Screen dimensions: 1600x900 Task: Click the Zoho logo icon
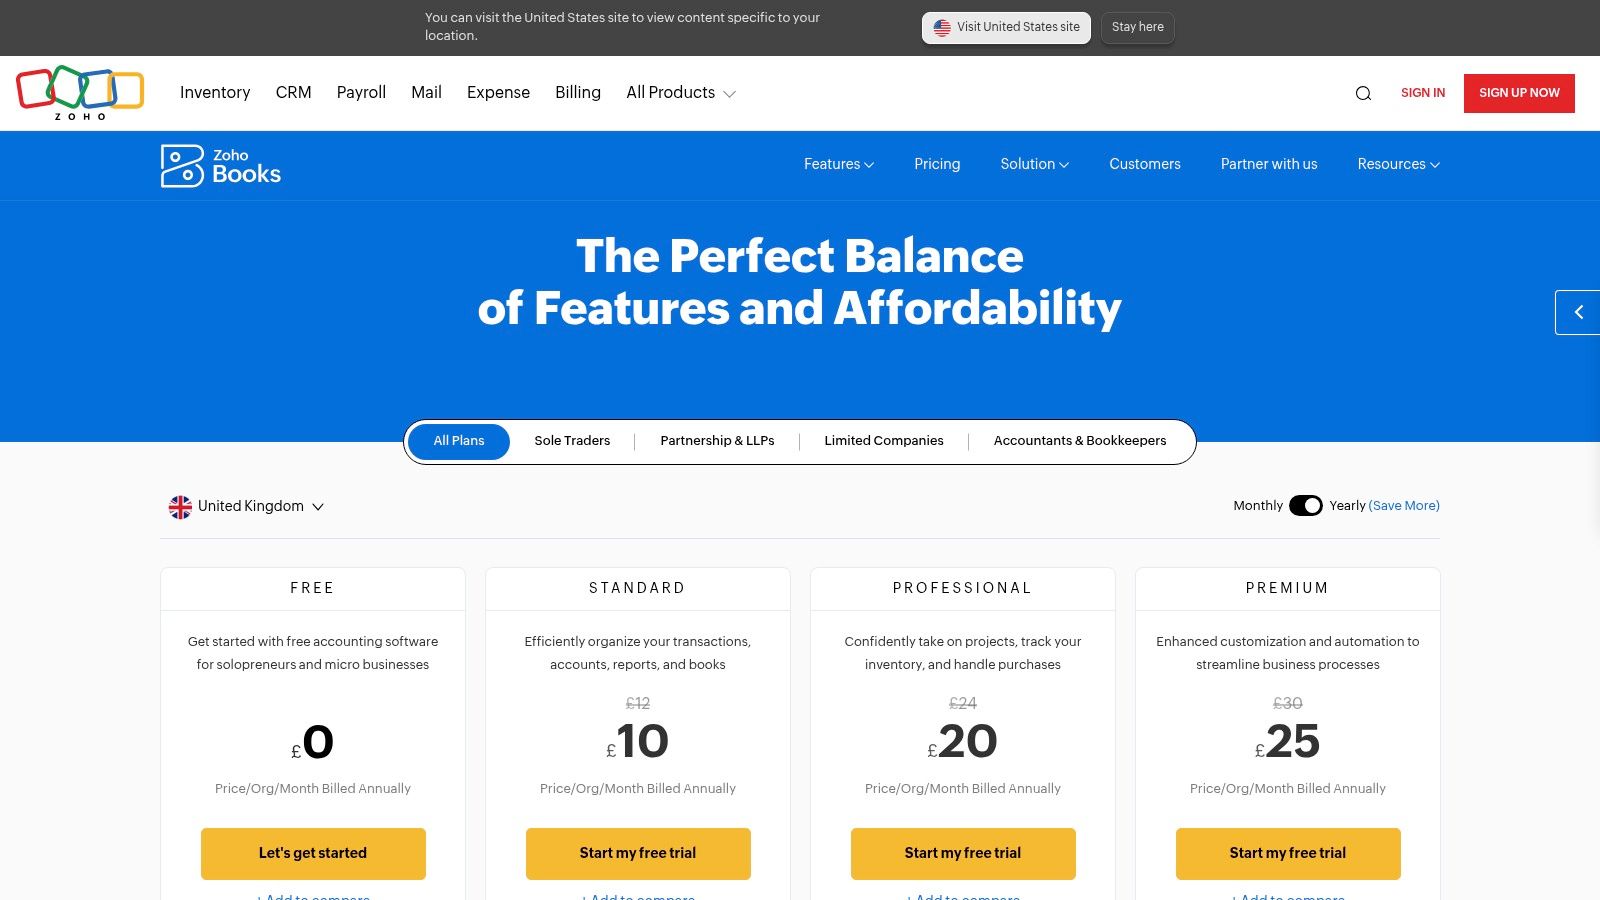80,92
